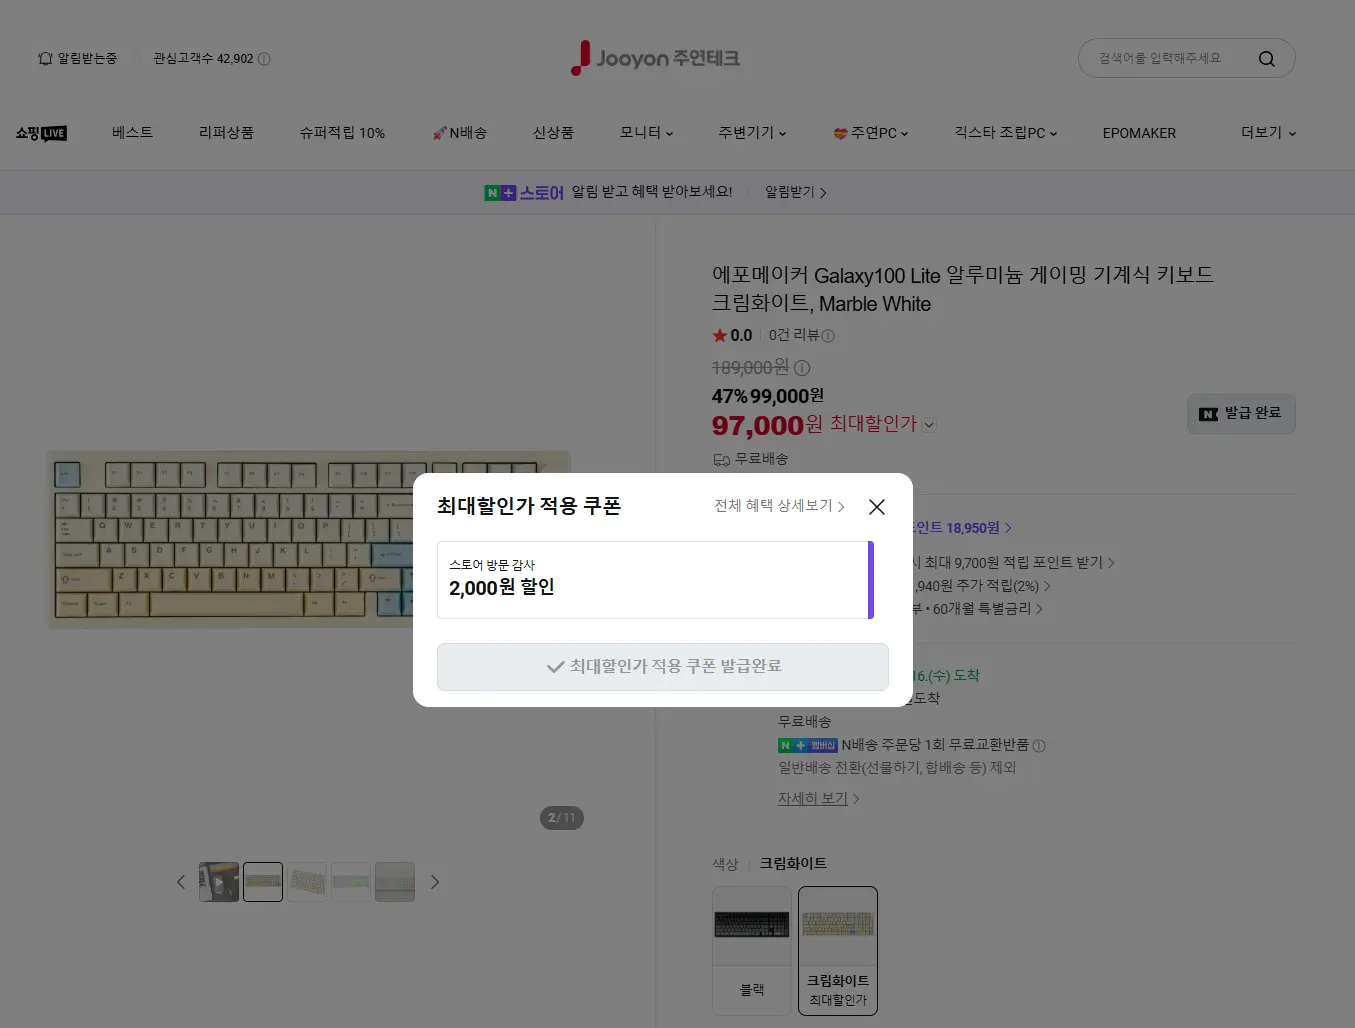Click N+ 스토어 banner logo

[524, 192]
